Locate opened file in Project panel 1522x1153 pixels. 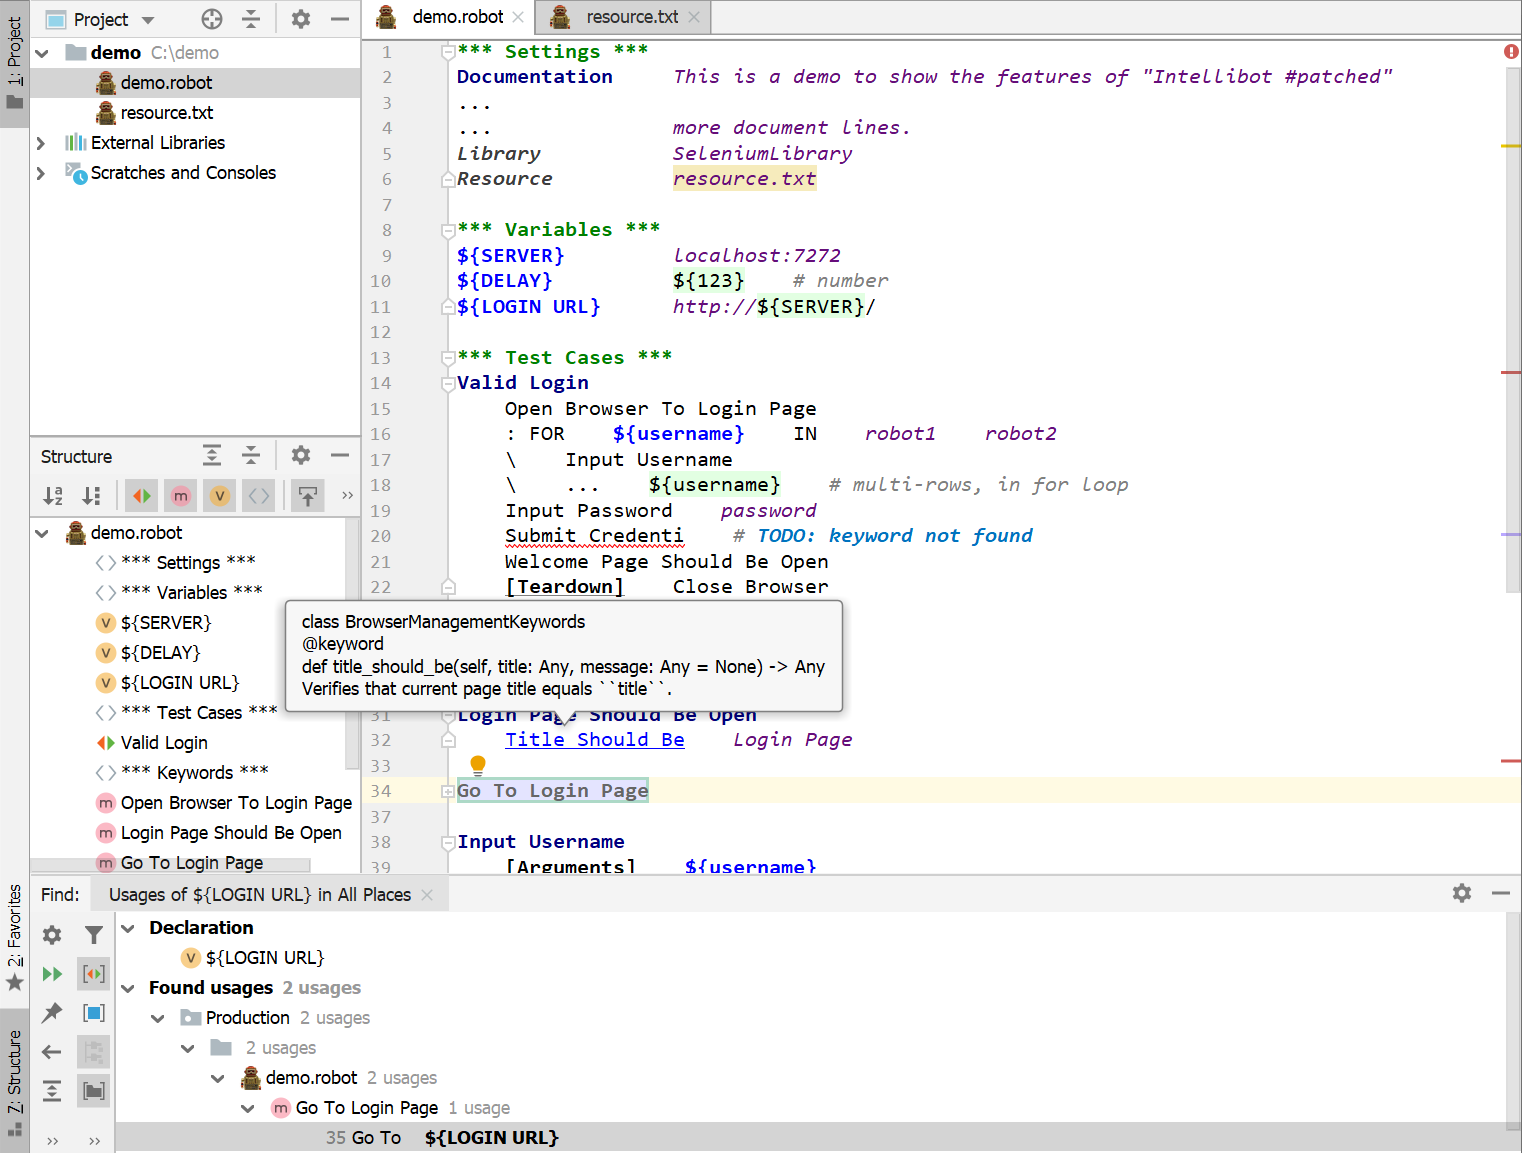[212, 19]
